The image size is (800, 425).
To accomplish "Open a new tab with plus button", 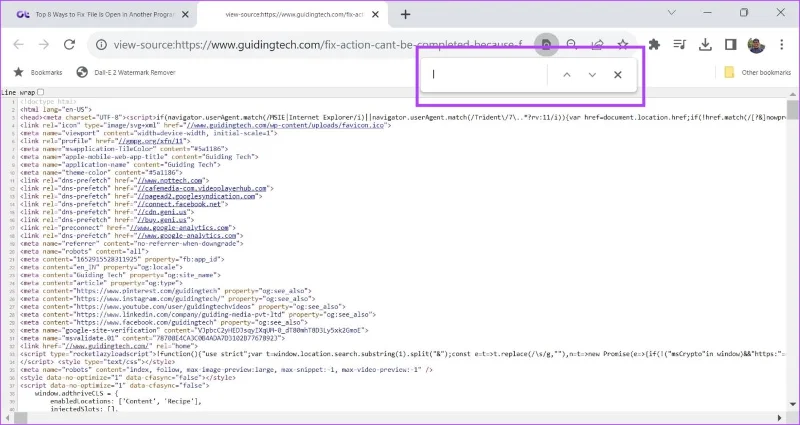I will tap(405, 15).
